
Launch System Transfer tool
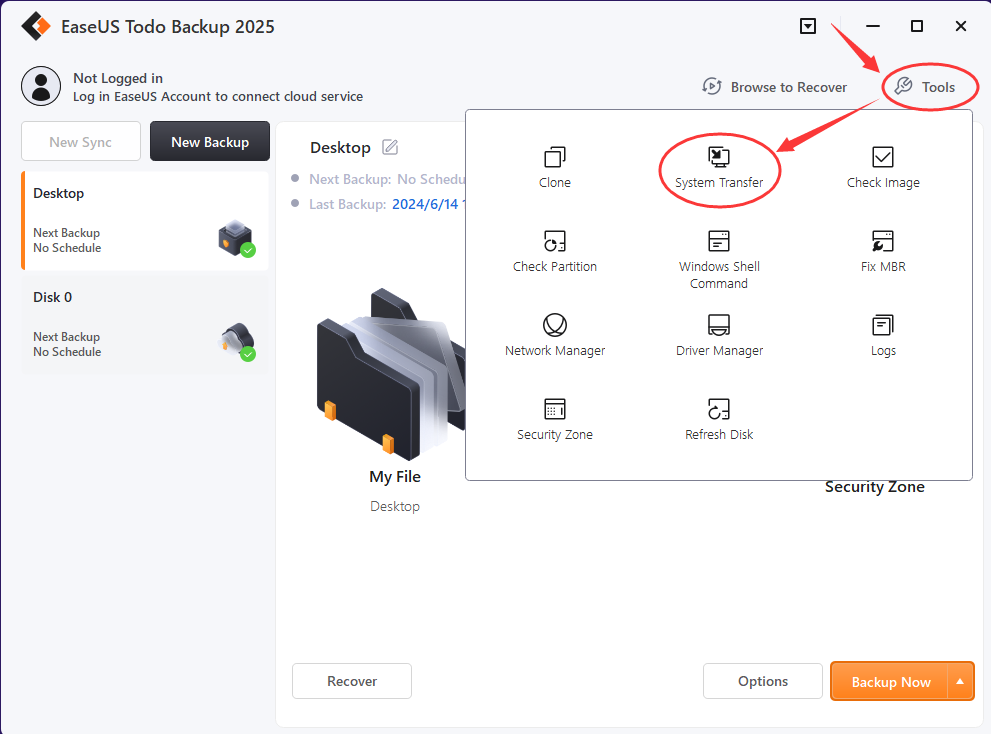pyautogui.click(x=719, y=168)
